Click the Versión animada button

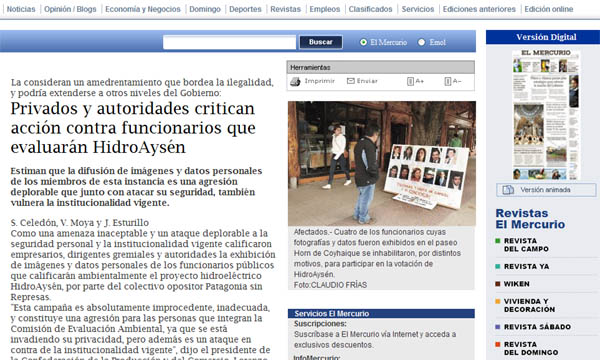(x=546, y=190)
